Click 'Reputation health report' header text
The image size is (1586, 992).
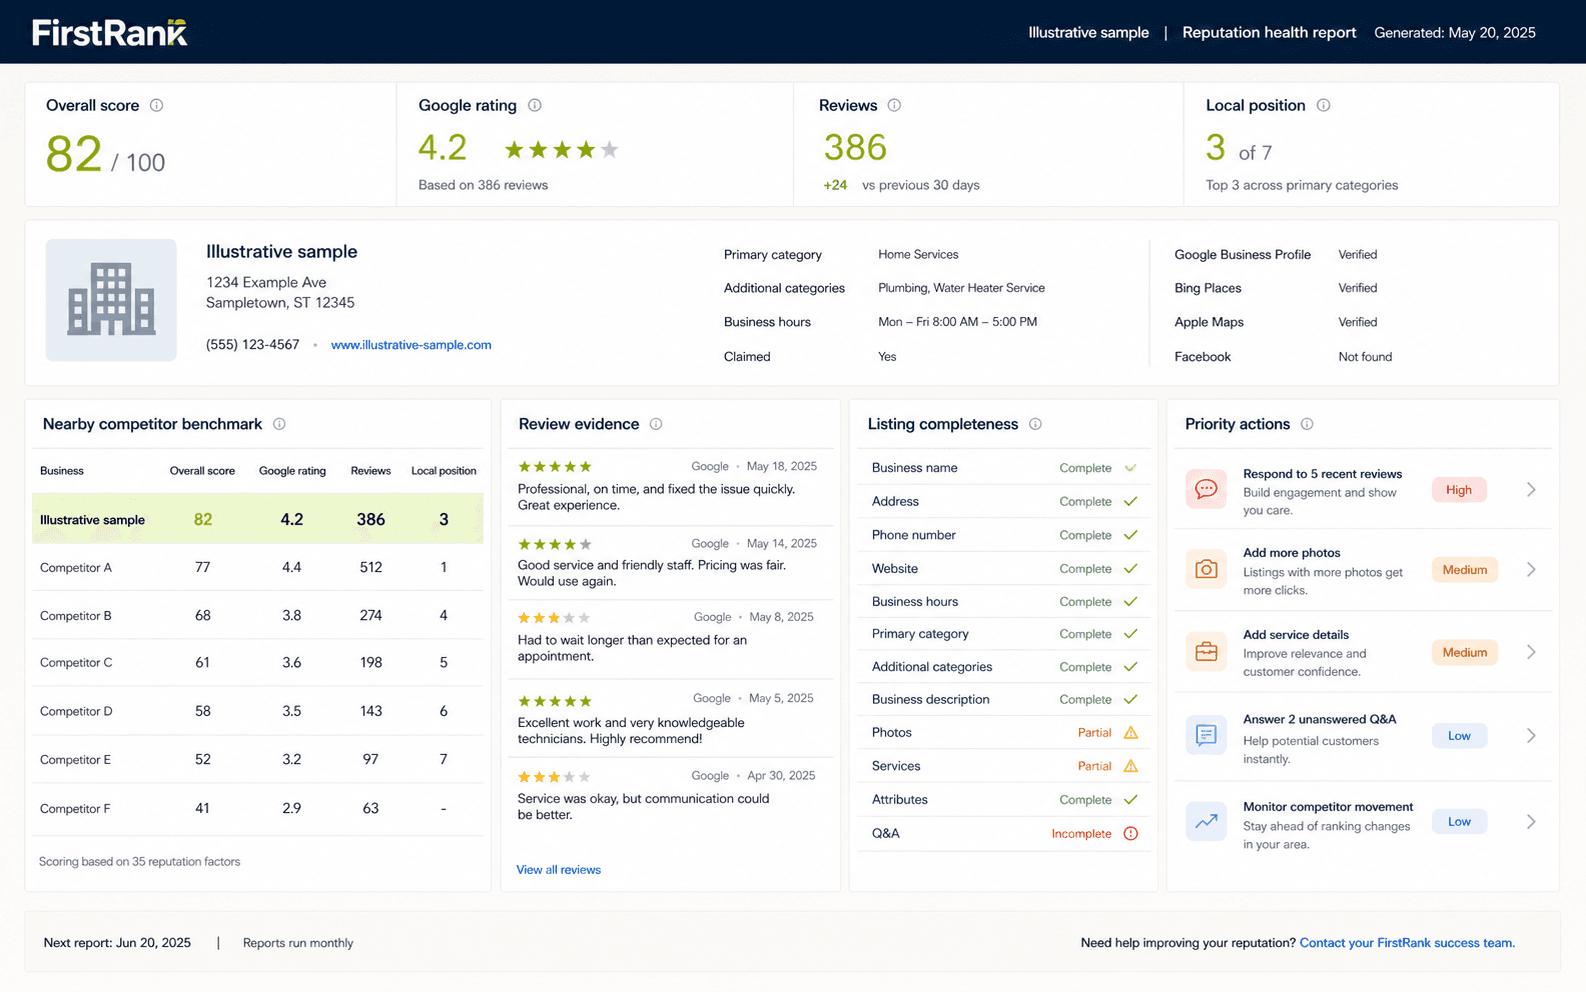[x=1269, y=32]
